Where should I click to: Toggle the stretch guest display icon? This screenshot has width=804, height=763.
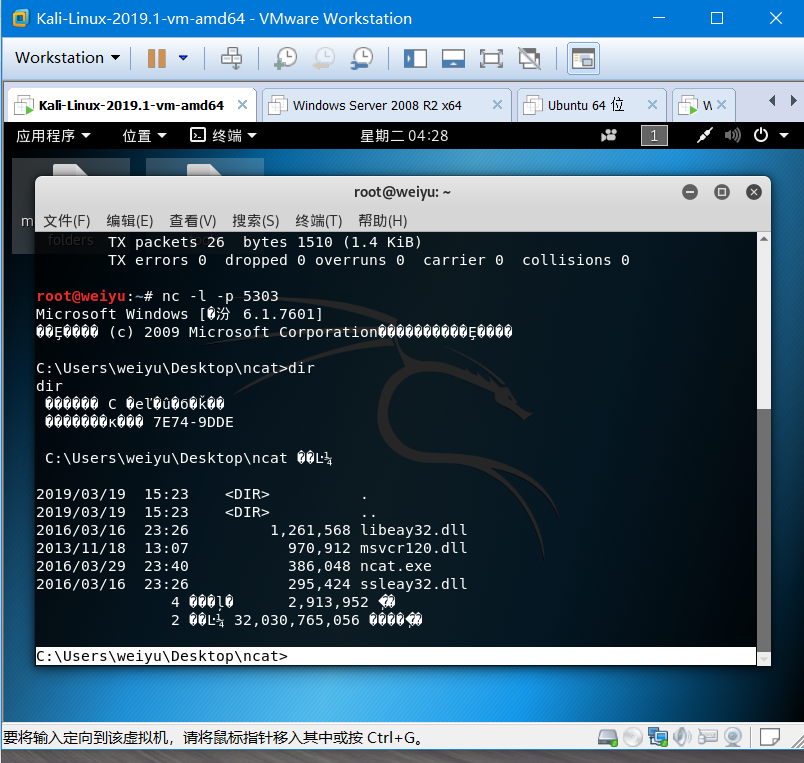(529, 58)
